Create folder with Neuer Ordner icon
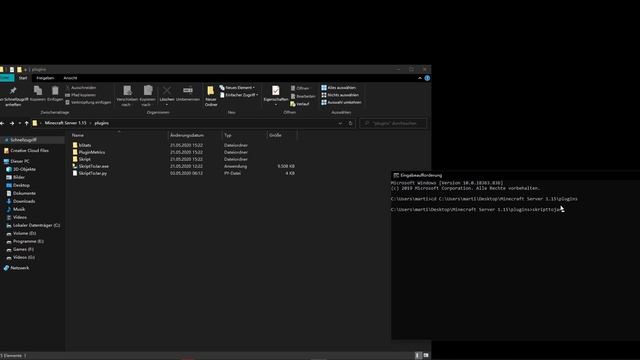This screenshot has width=640, height=360. (x=211, y=90)
